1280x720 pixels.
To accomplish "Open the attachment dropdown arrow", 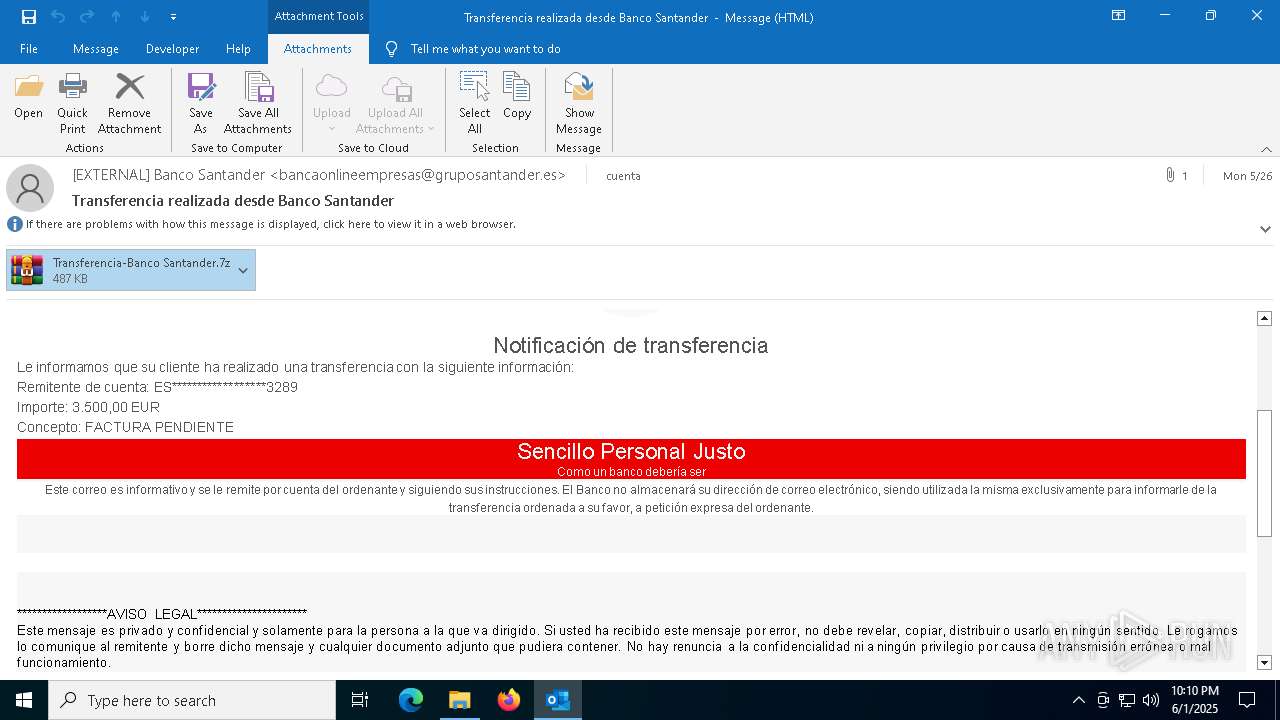I will coord(243,270).
